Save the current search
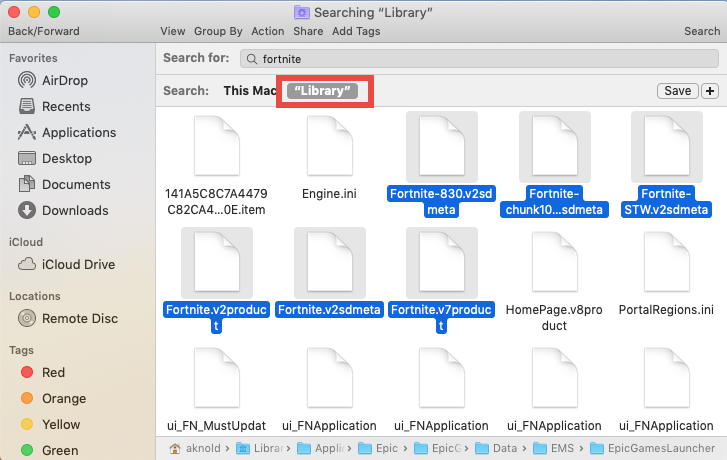This screenshot has width=727, height=460. click(x=677, y=91)
